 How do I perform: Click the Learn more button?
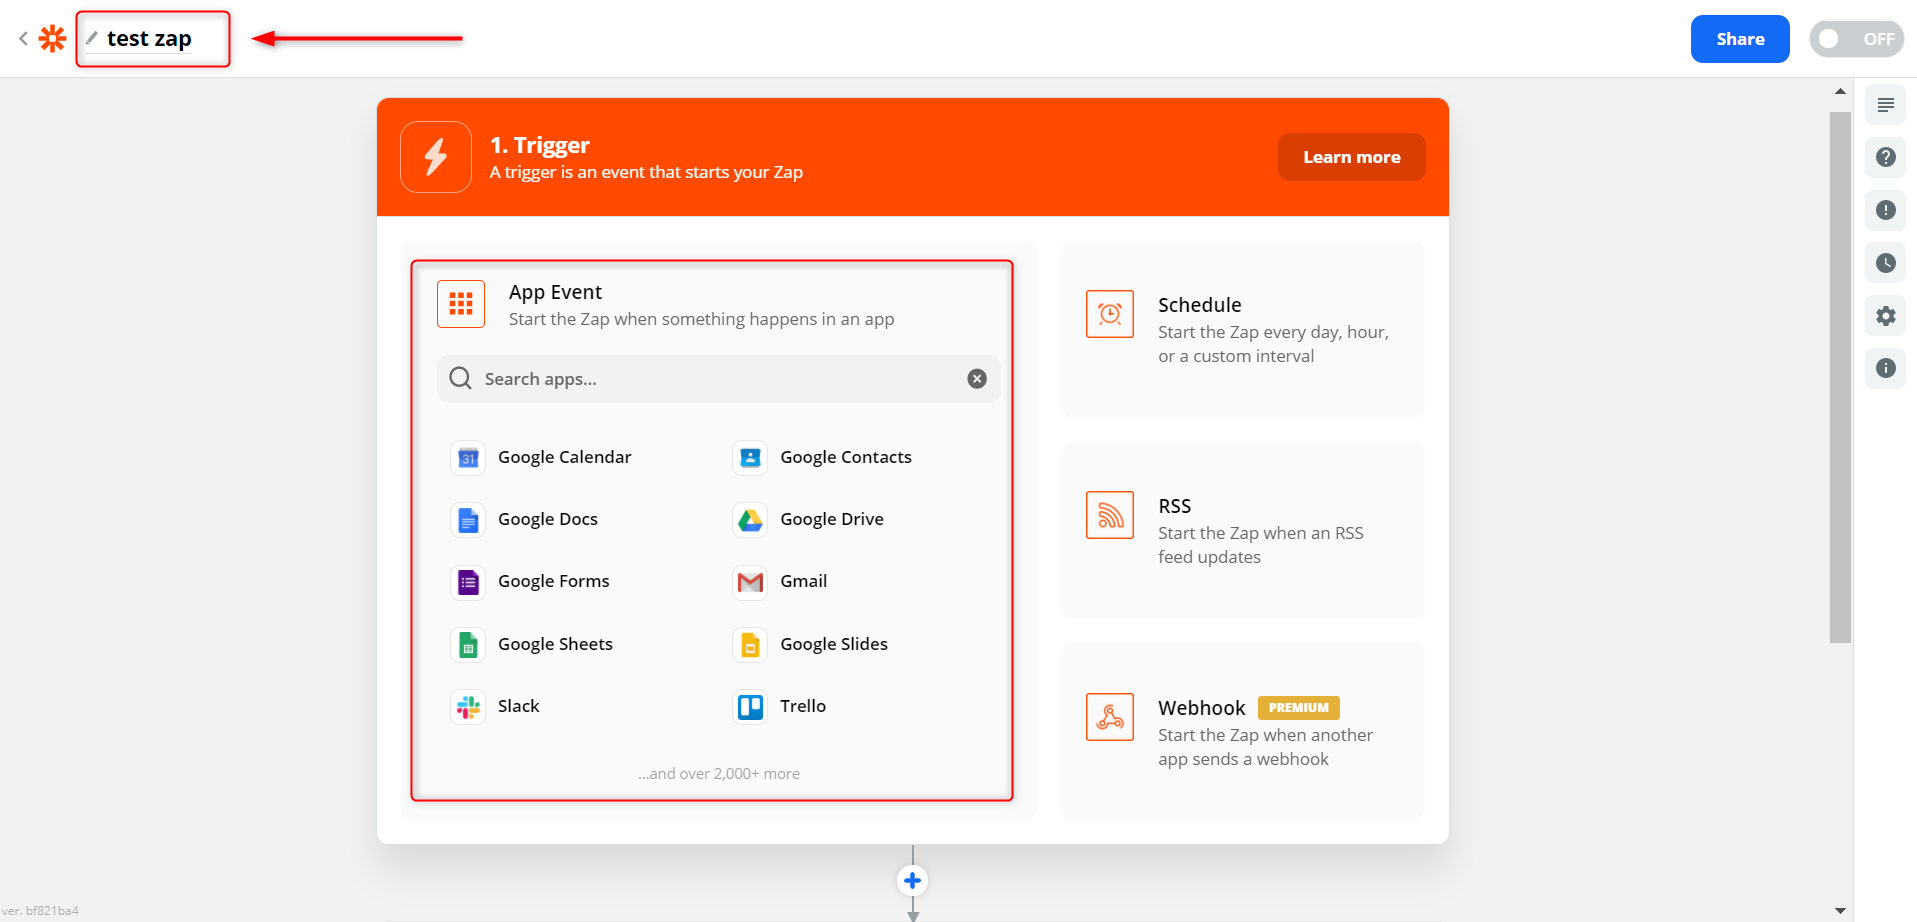[1350, 157]
